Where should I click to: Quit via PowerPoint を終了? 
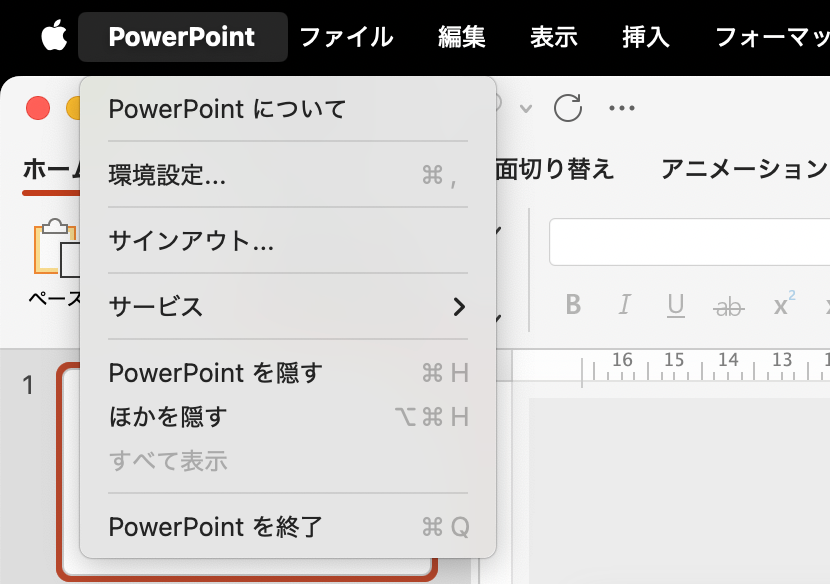(288, 527)
